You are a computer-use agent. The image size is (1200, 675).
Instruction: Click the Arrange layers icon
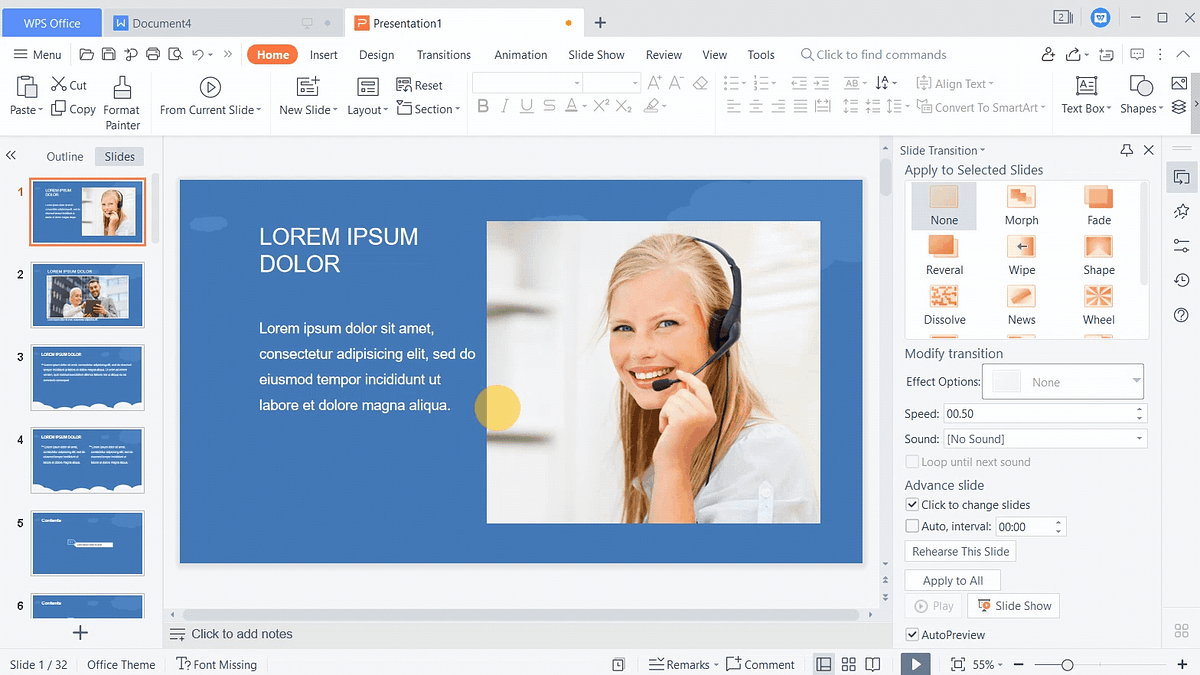tap(1179, 106)
